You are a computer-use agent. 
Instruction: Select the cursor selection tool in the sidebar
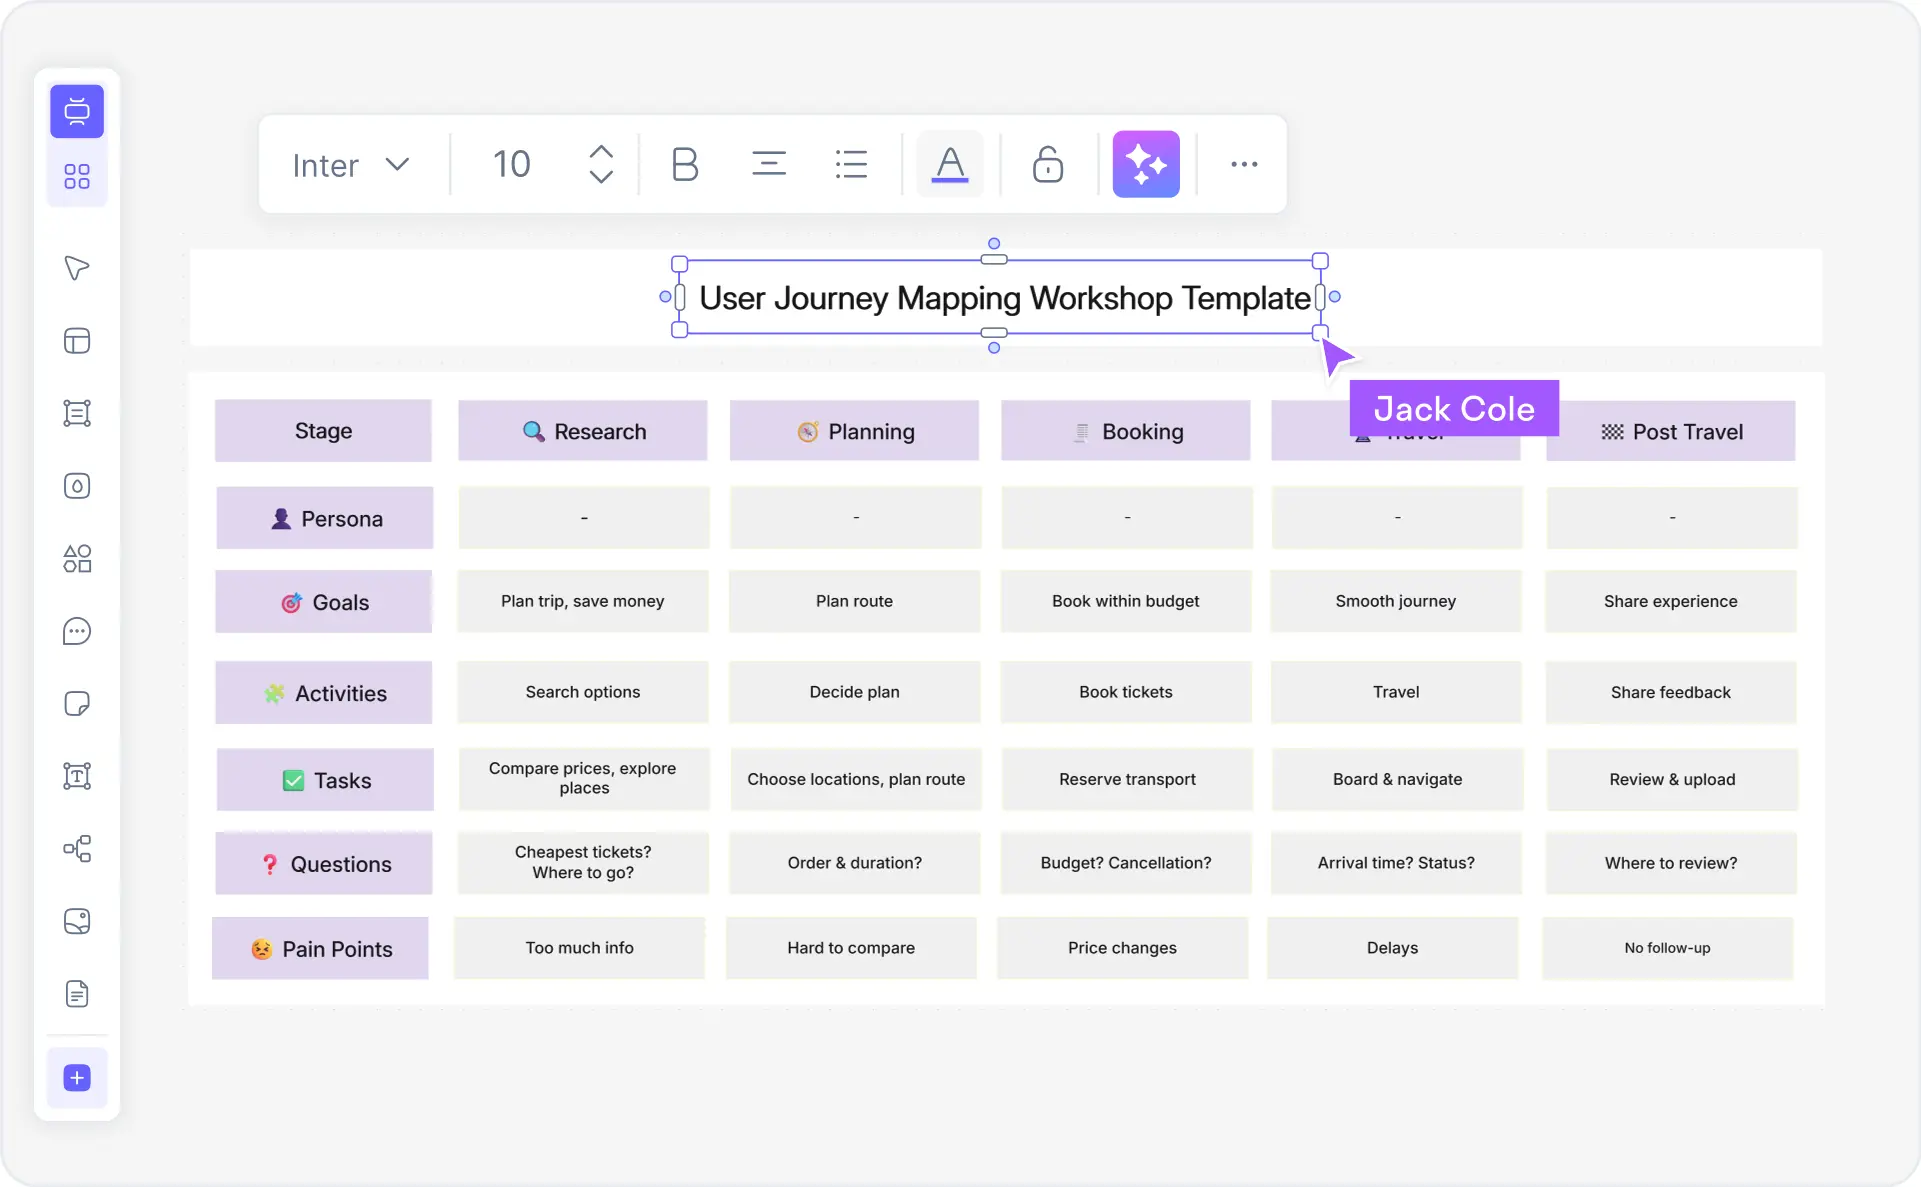[x=77, y=267]
